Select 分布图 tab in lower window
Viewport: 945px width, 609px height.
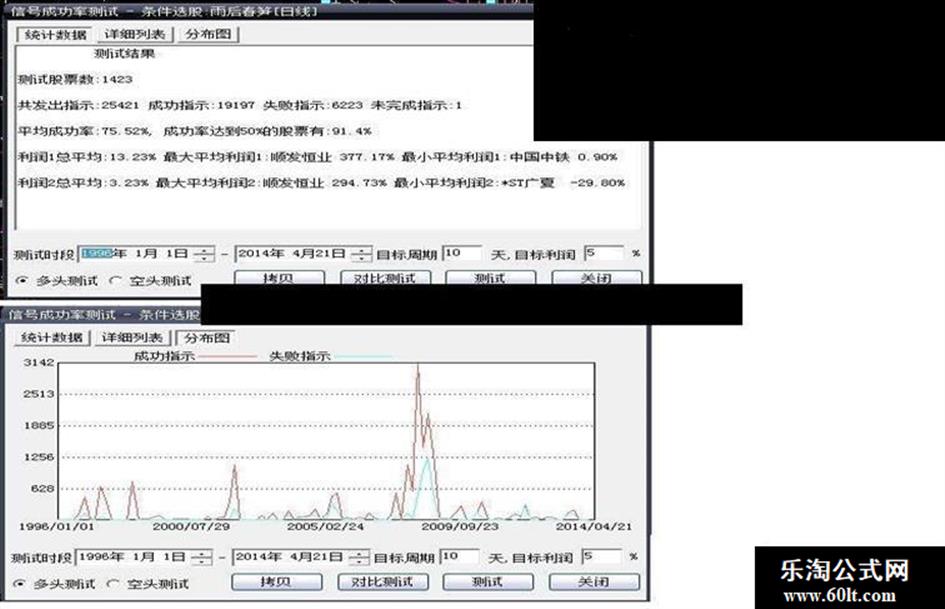click(207, 338)
